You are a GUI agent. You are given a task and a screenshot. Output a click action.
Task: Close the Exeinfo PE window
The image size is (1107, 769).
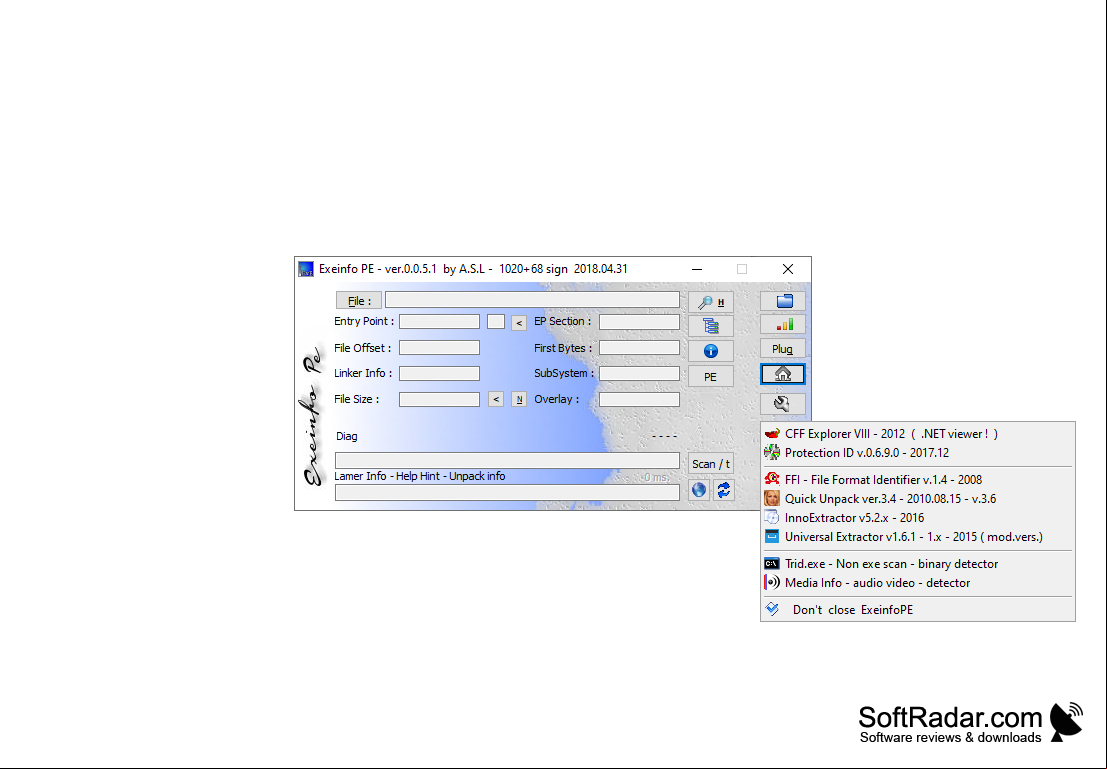click(x=788, y=269)
